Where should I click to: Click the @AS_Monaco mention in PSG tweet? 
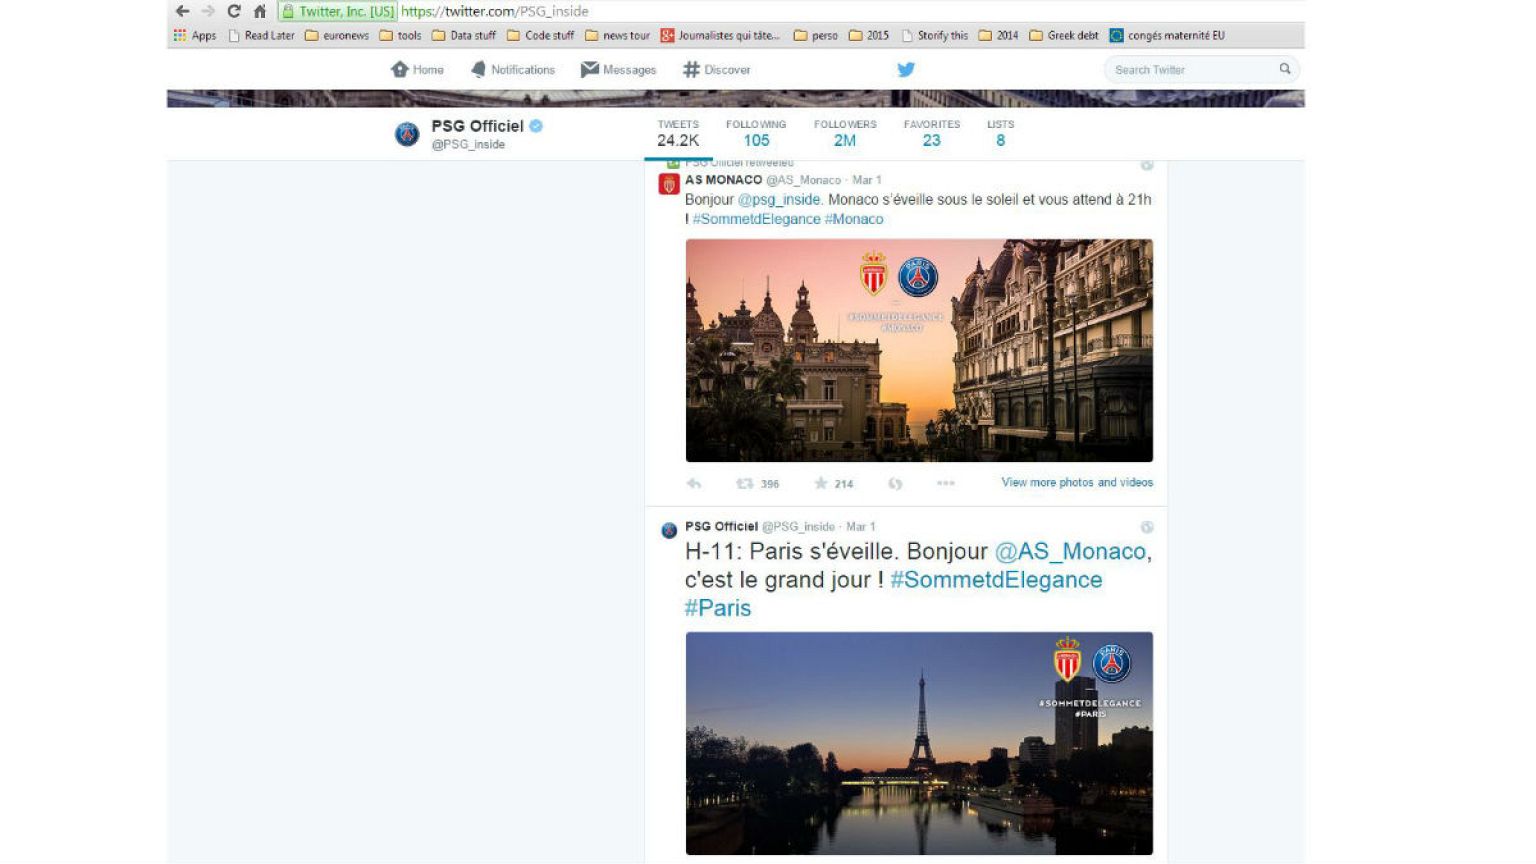1070,551
